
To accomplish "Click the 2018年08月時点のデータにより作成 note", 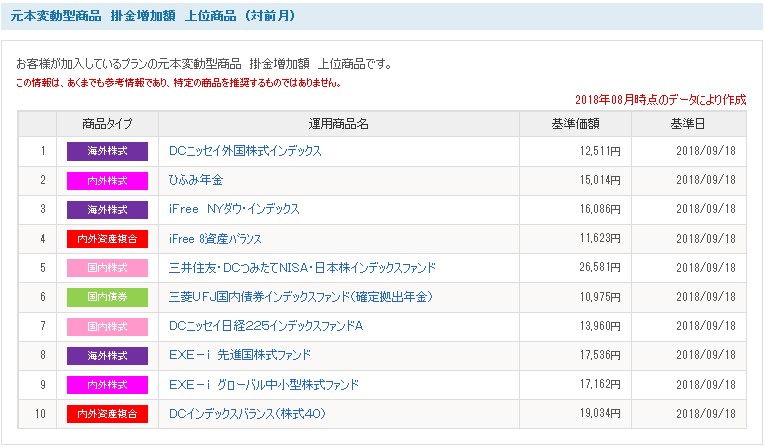I will click(661, 100).
